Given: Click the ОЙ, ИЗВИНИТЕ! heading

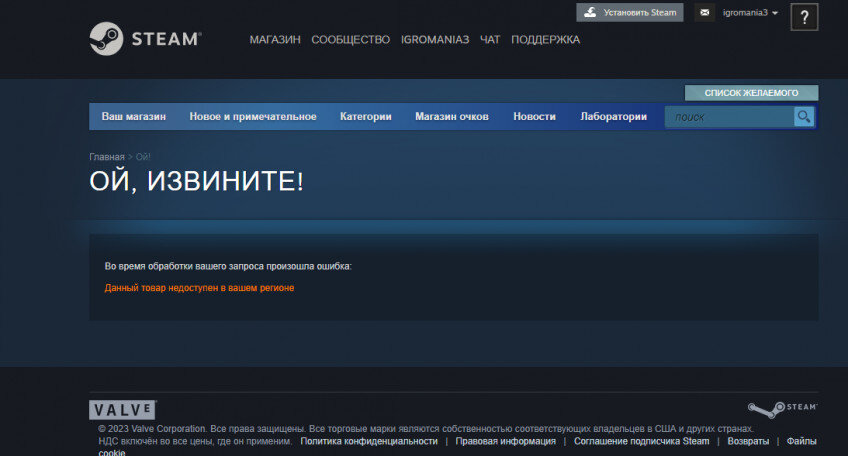Looking at the screenshot, I should pyautogui.click(x=196, y=181).
